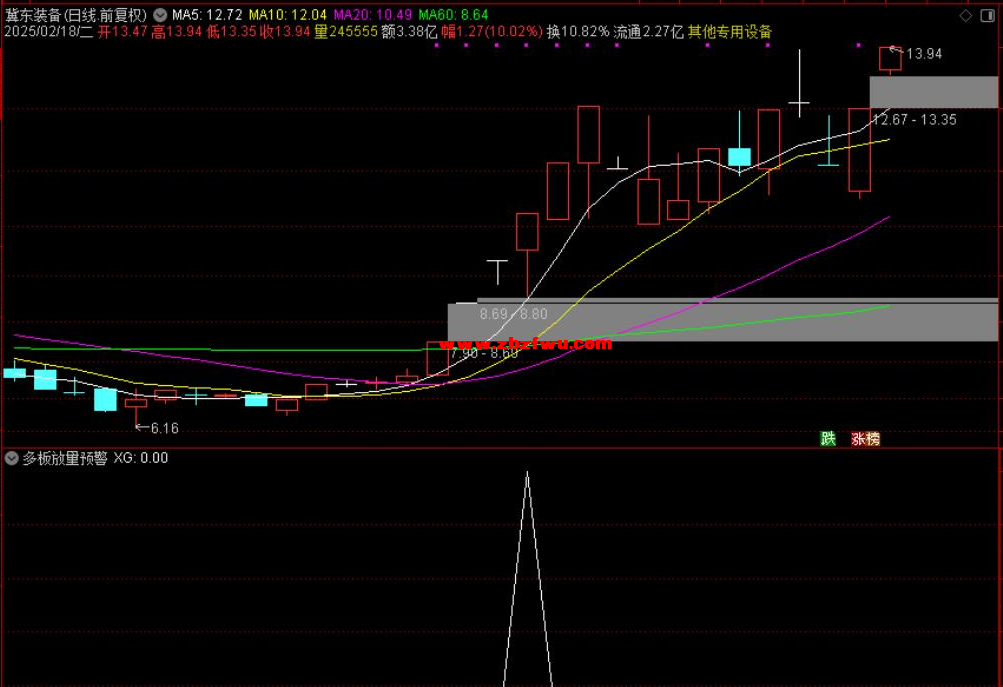Screen dimensions: 1003x687
Task: Click the close price 收13.94 in header
Action: (x=285, y=32)
